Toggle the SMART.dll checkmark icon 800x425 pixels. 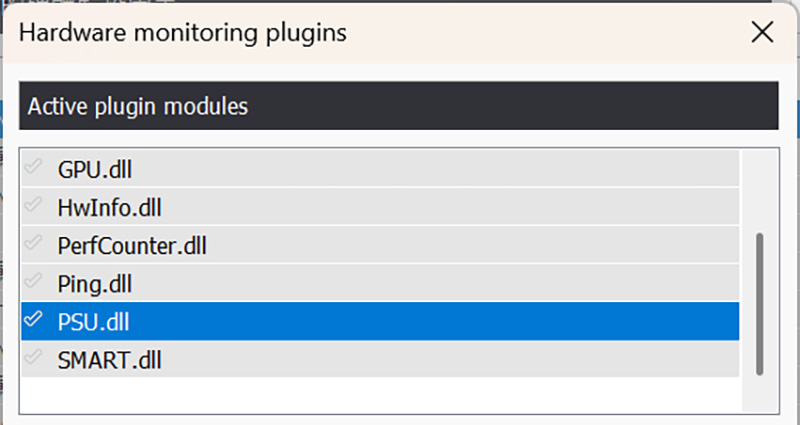click(33, 358)
